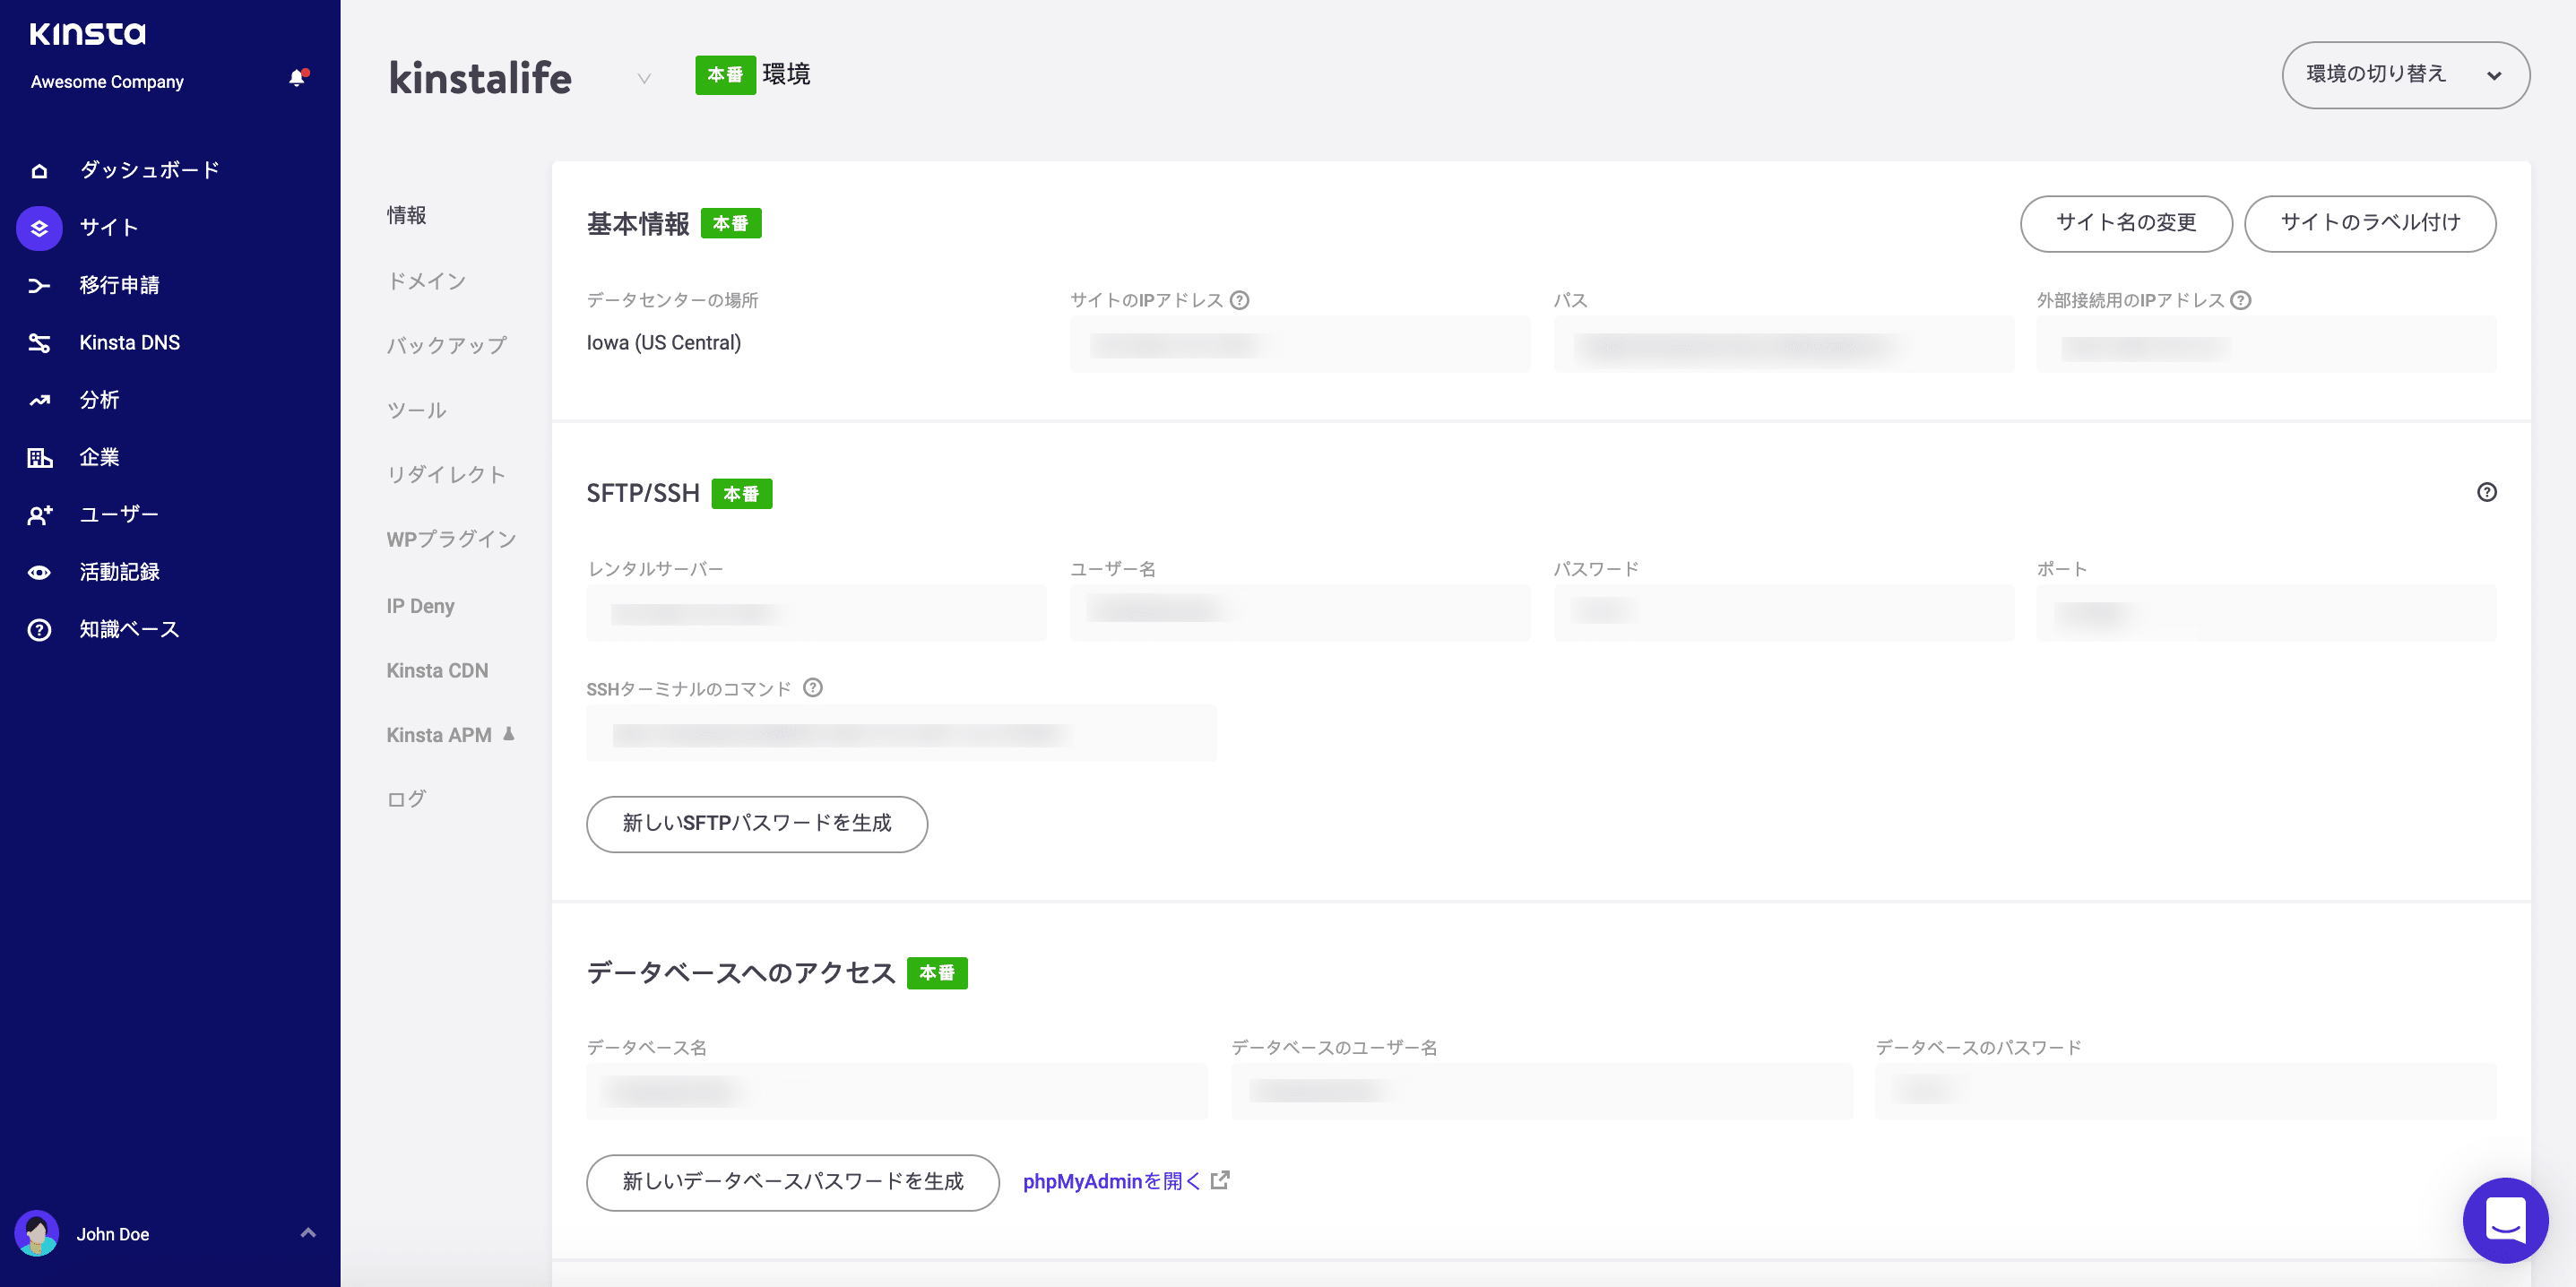Open the ダッシュボード home icon
The image size is (2576, 1287).
pos(39,170)
